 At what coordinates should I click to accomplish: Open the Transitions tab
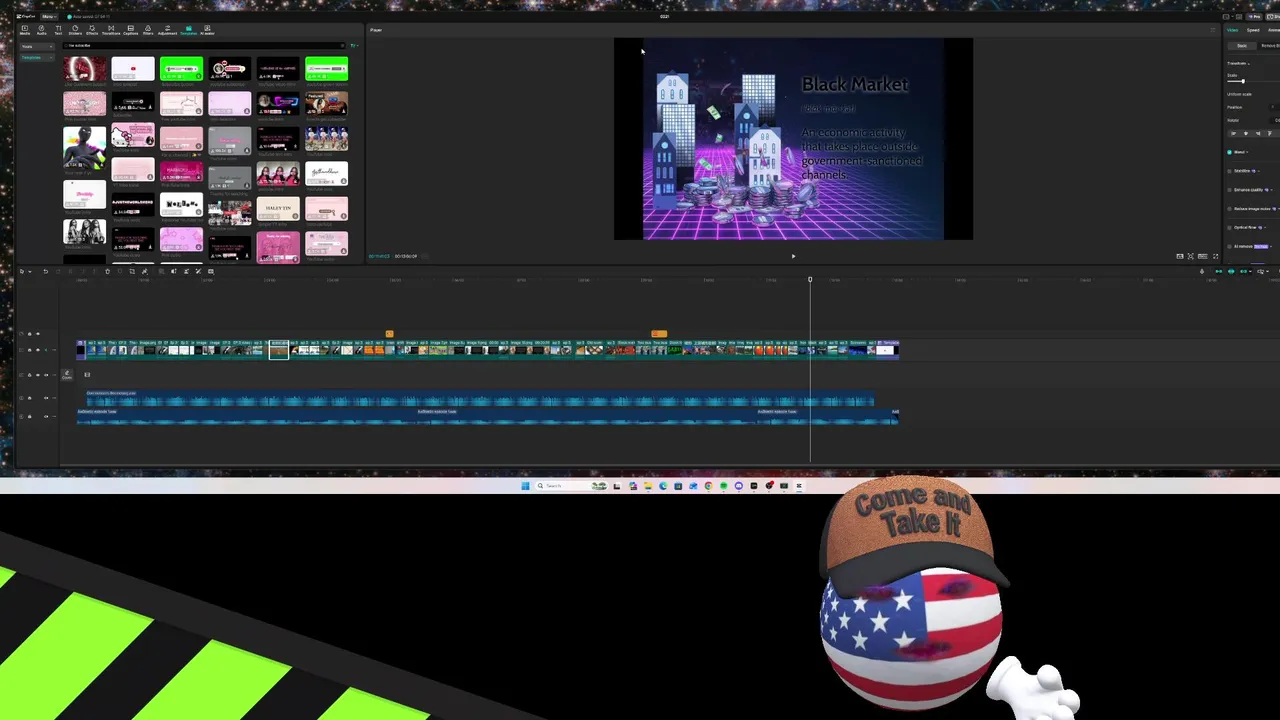point(111,30)
